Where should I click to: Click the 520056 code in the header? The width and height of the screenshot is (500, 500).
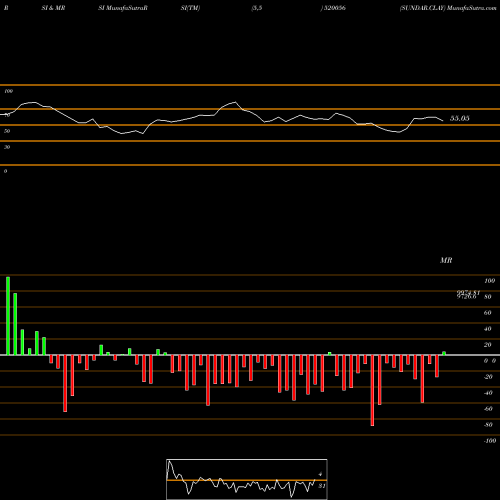tap(334, 8)
